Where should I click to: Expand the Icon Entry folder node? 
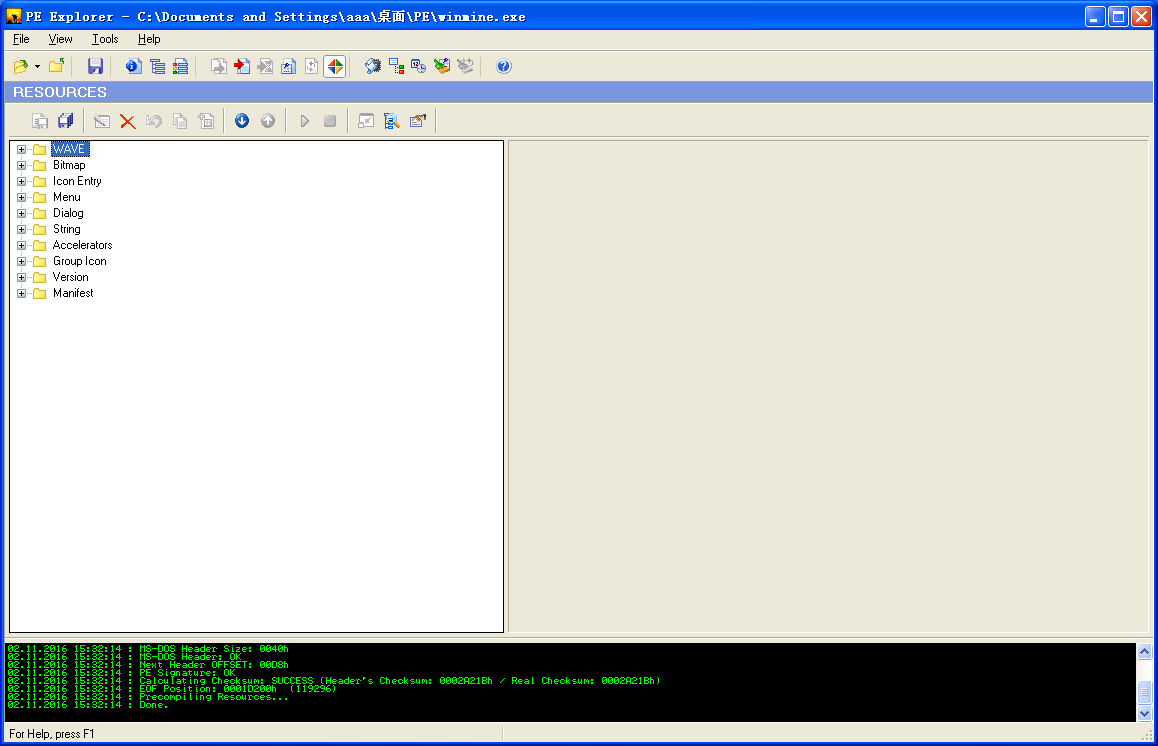point(21,182)
